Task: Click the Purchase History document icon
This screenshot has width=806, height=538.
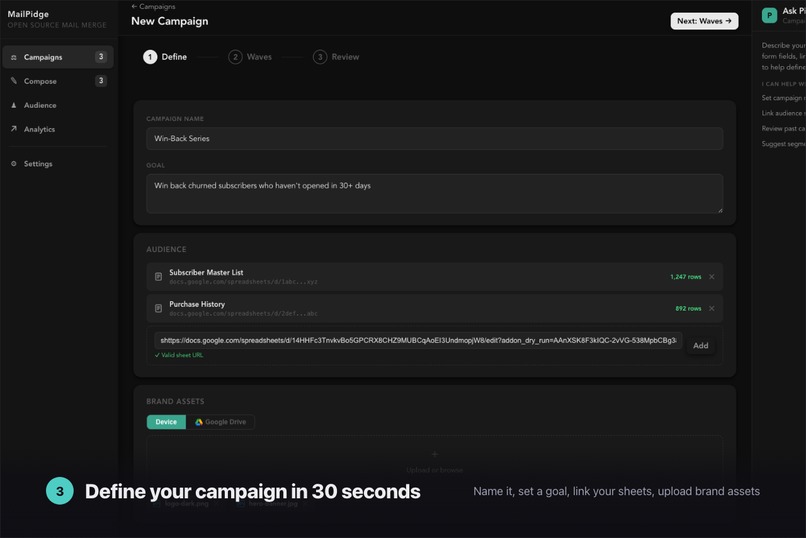Action: click(x=158, y=309)
